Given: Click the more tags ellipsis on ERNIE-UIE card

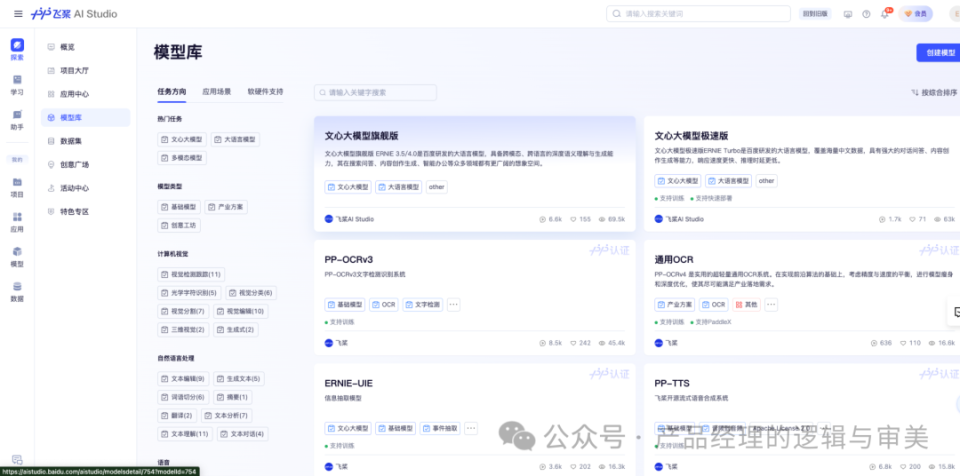Looking at the screenshot, I should click(x=471, y=428).
